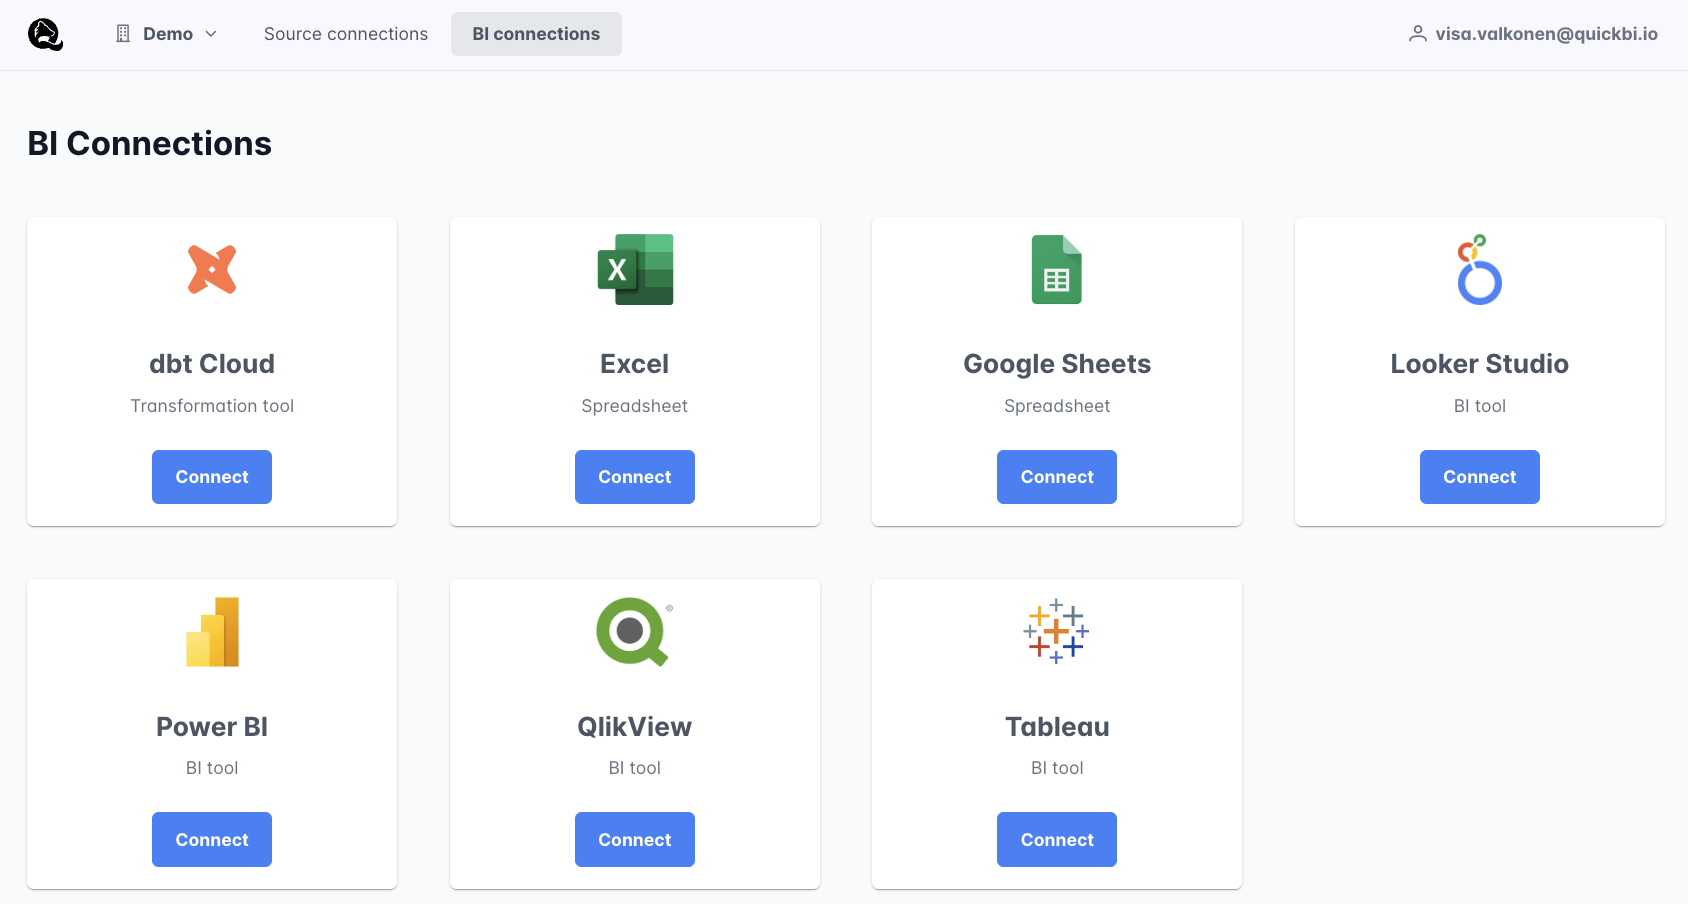
Task: Connect Google Sheets spreadsheet
Action: [1057, 477]
